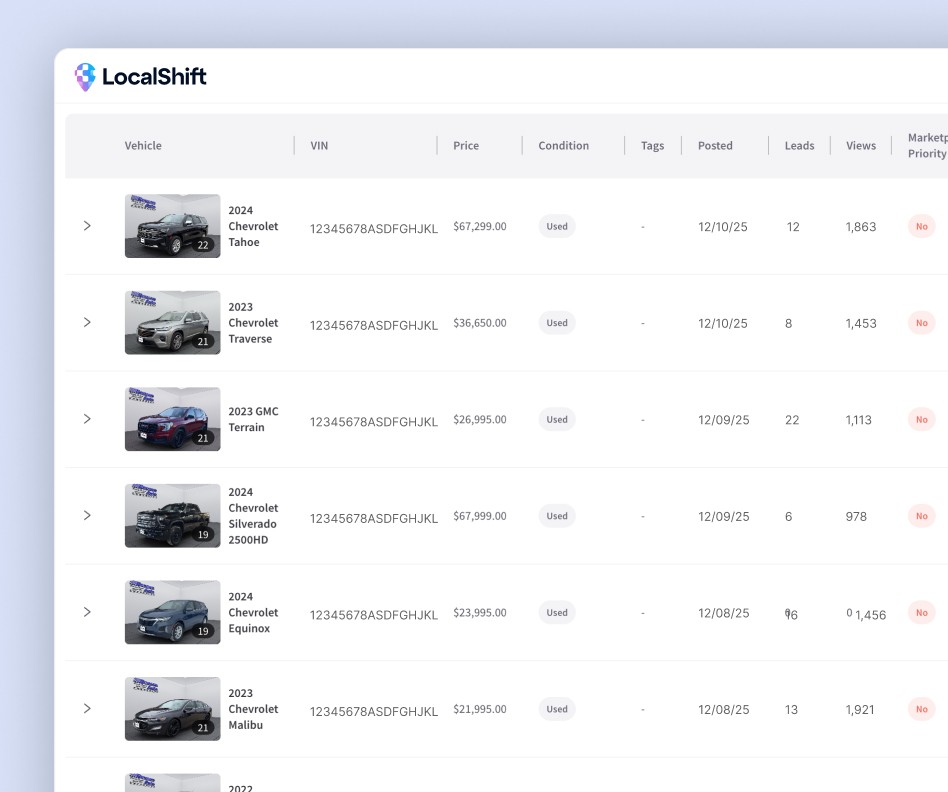Sort by the Price column header
The width and height of the screenshot is (948, 792).
click(x=466, y=146)
